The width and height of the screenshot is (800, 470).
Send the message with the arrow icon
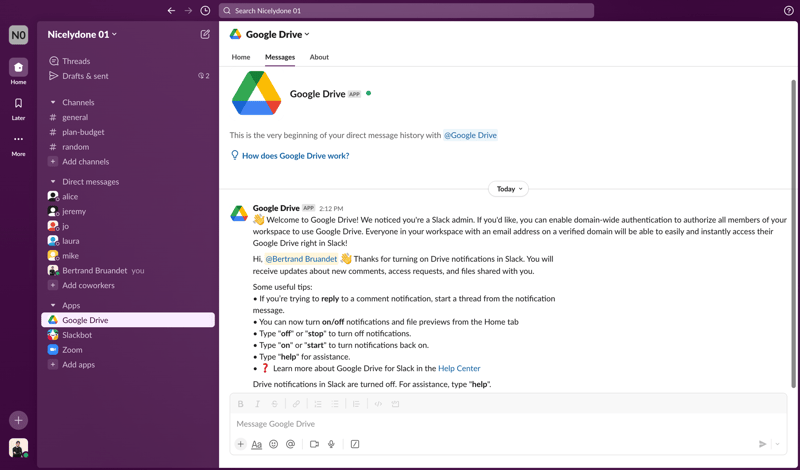(x=762, y=444)
